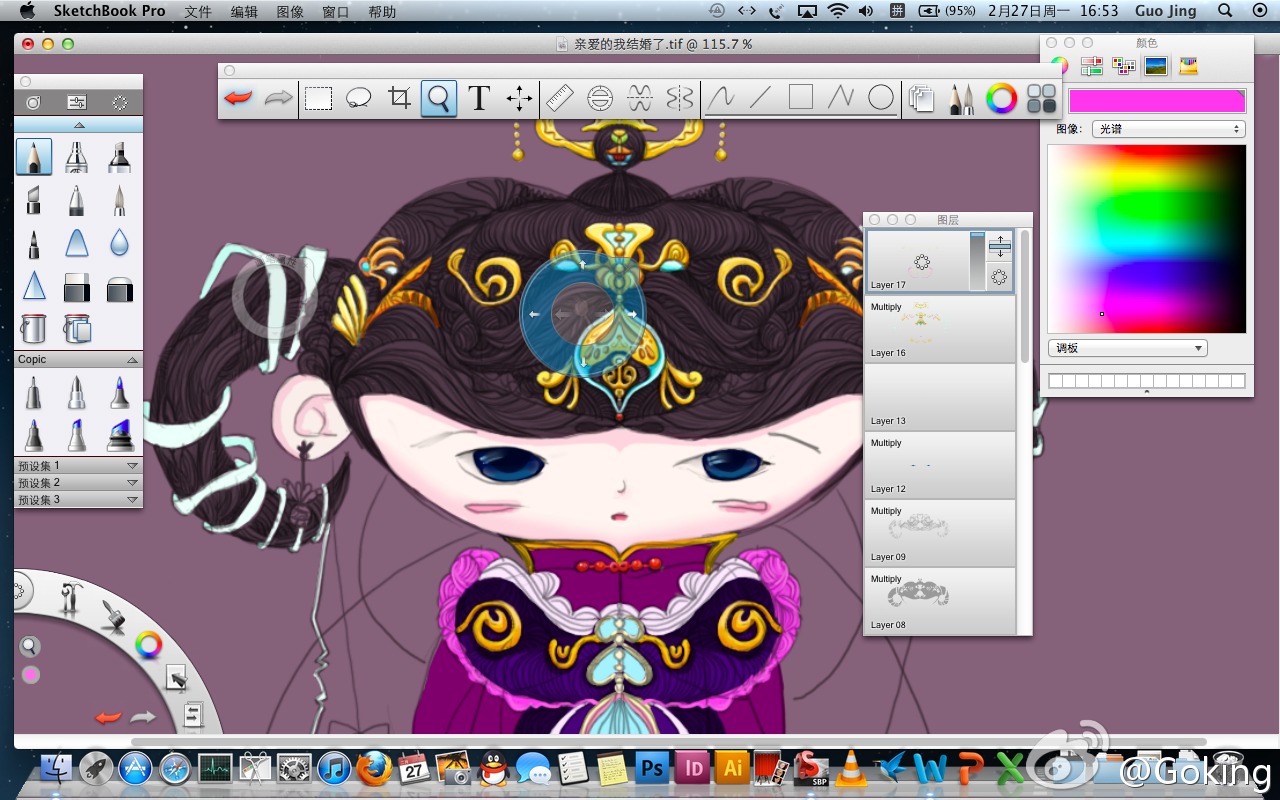The width and height of the screenshot is (1280, 800).
Task: Choose the Blur water drop brush
Action: coord(119,243)
